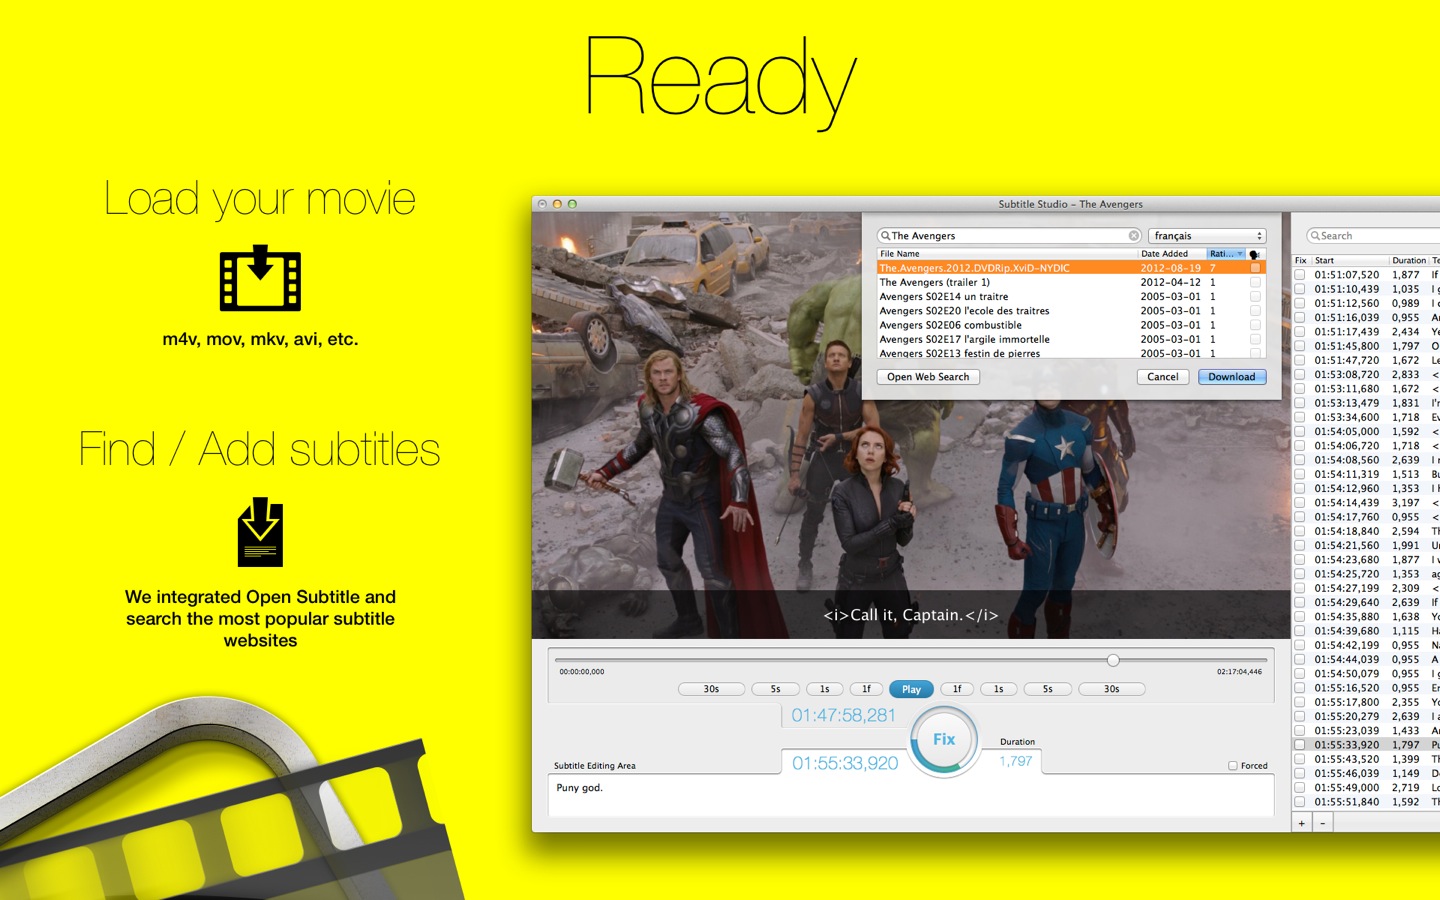Viewport: 1440px width, 900px height.
Task: Select subtitle row starting 01:53:34,600
Action: [x=1366, y=417]
